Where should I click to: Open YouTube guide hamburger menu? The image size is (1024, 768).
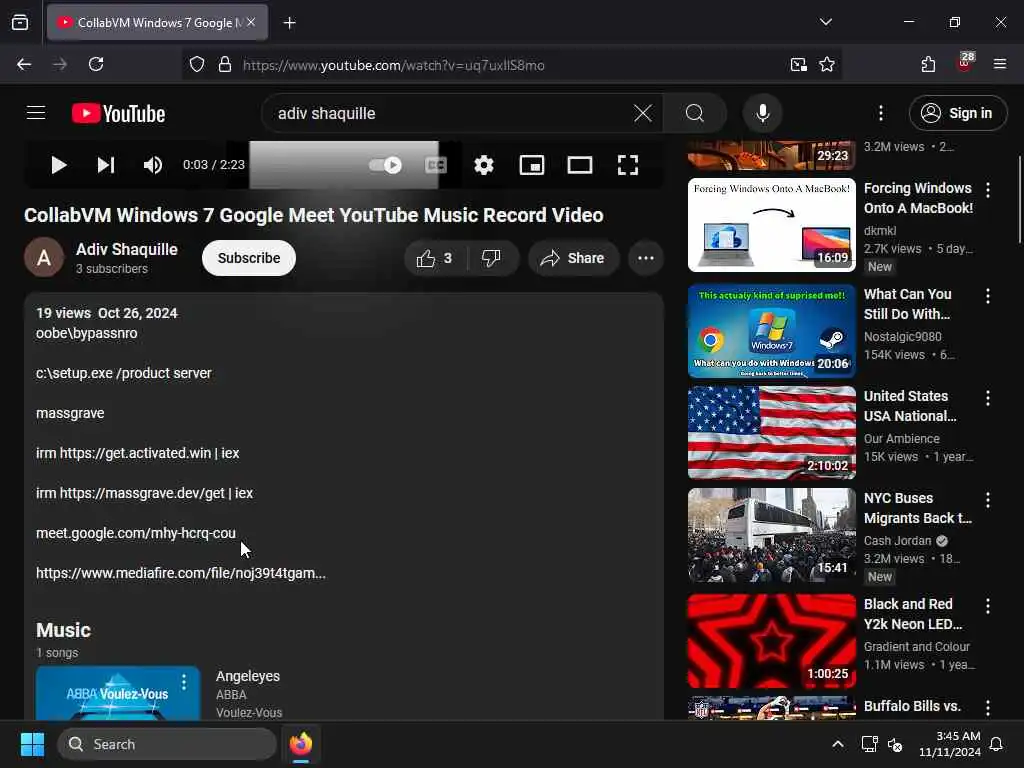pos(36,113)
